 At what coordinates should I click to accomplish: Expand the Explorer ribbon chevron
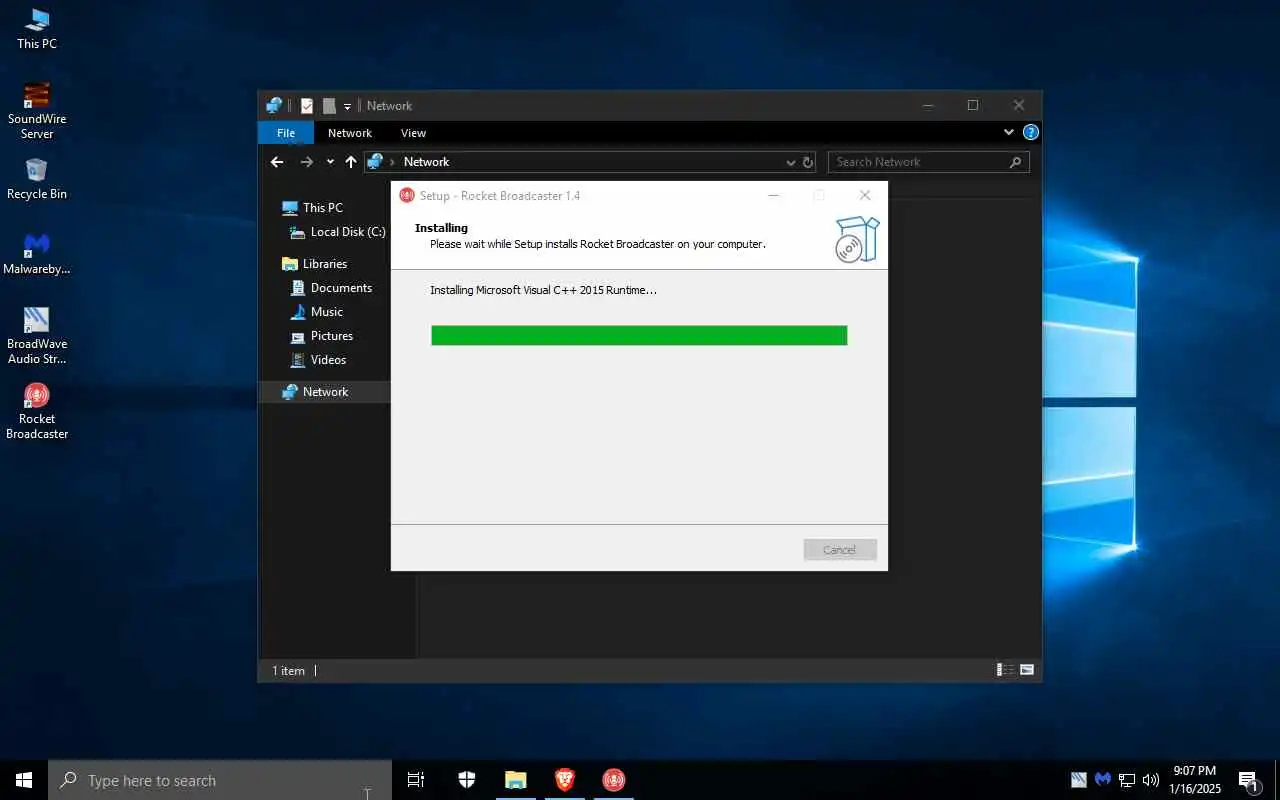[x=1009, y=132]
